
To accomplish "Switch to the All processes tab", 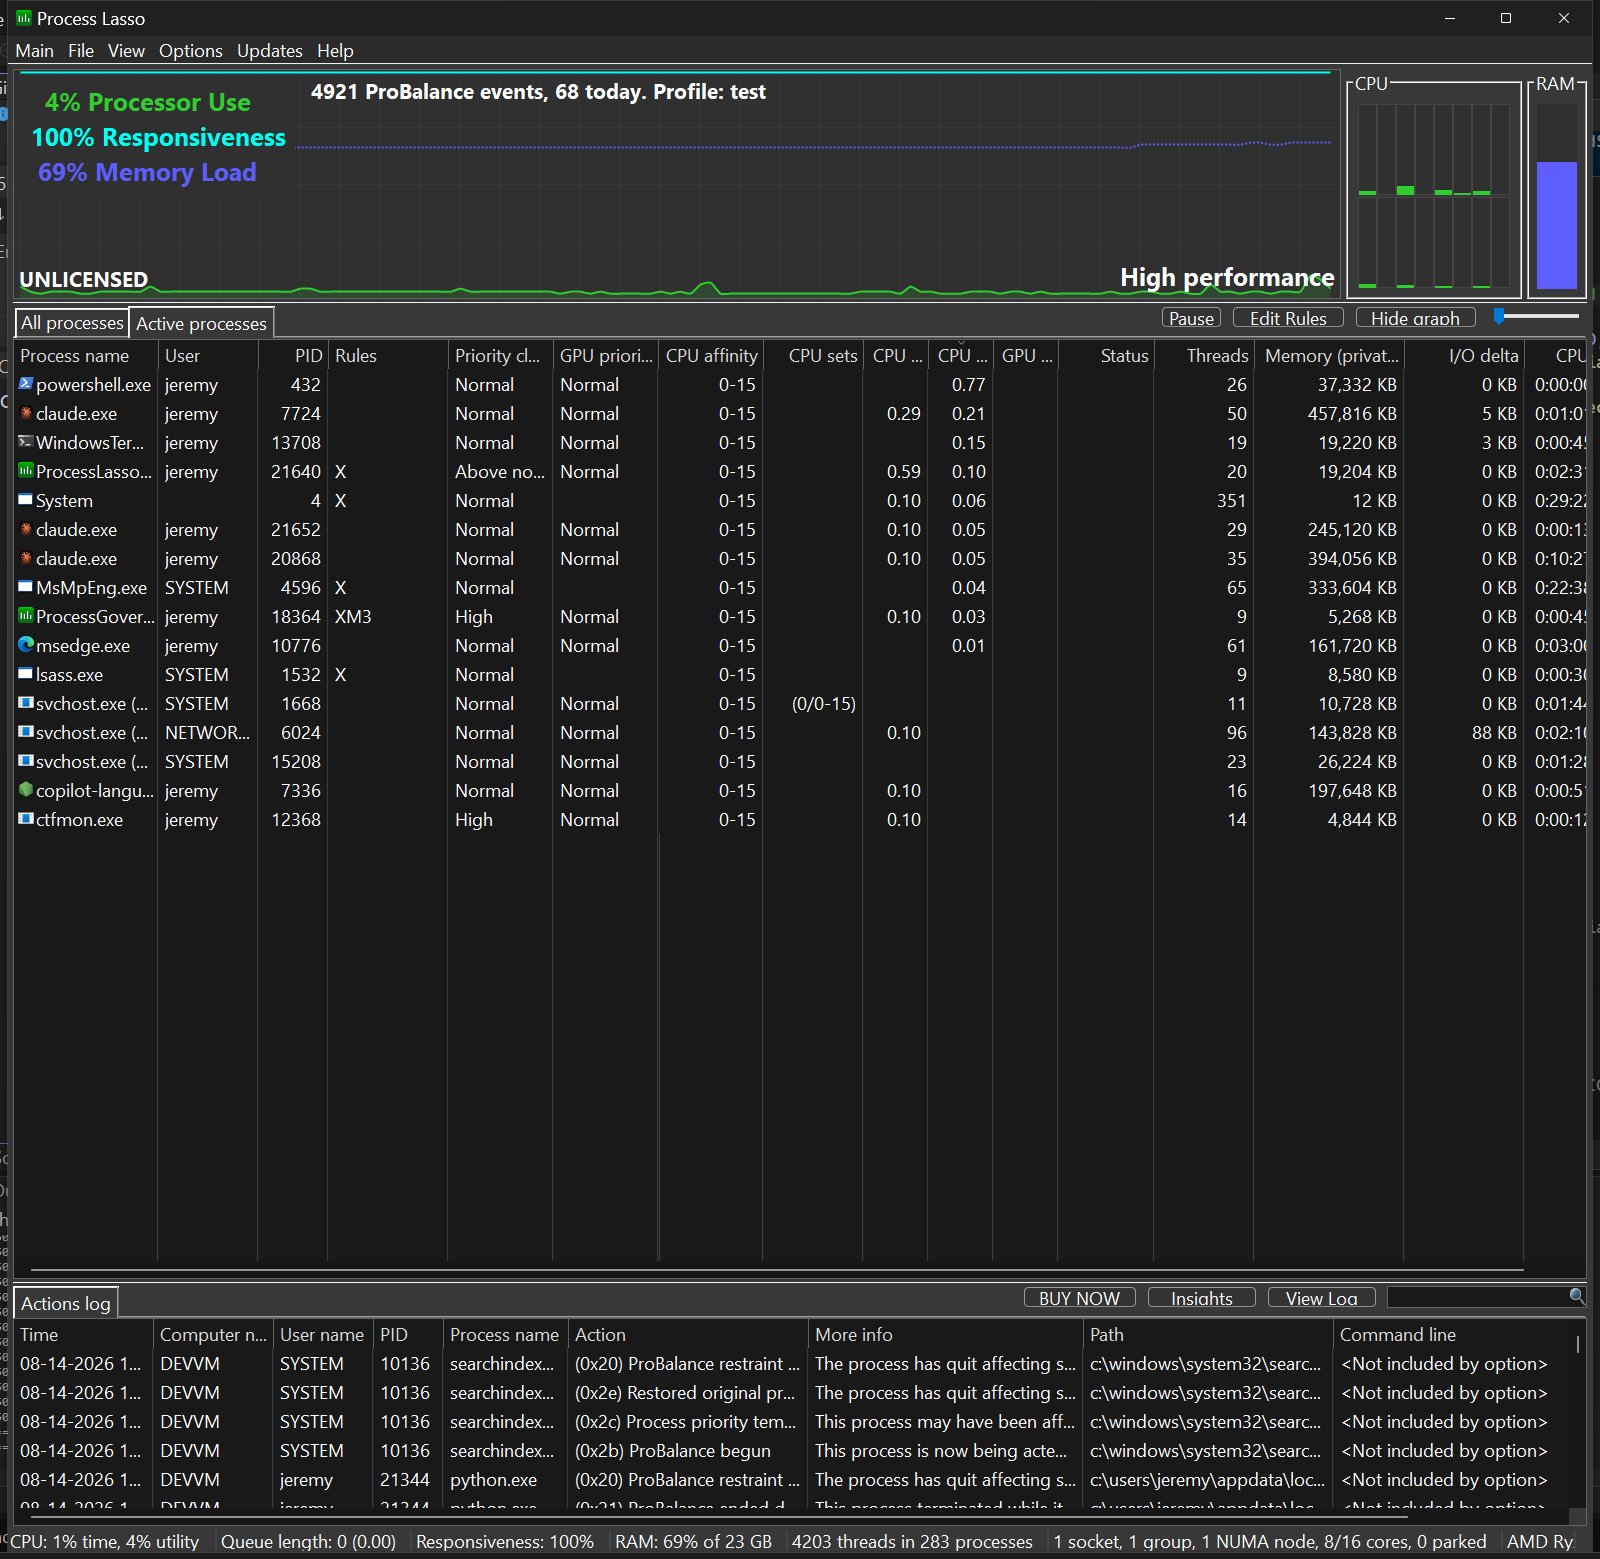I will (x=72, y=323).
